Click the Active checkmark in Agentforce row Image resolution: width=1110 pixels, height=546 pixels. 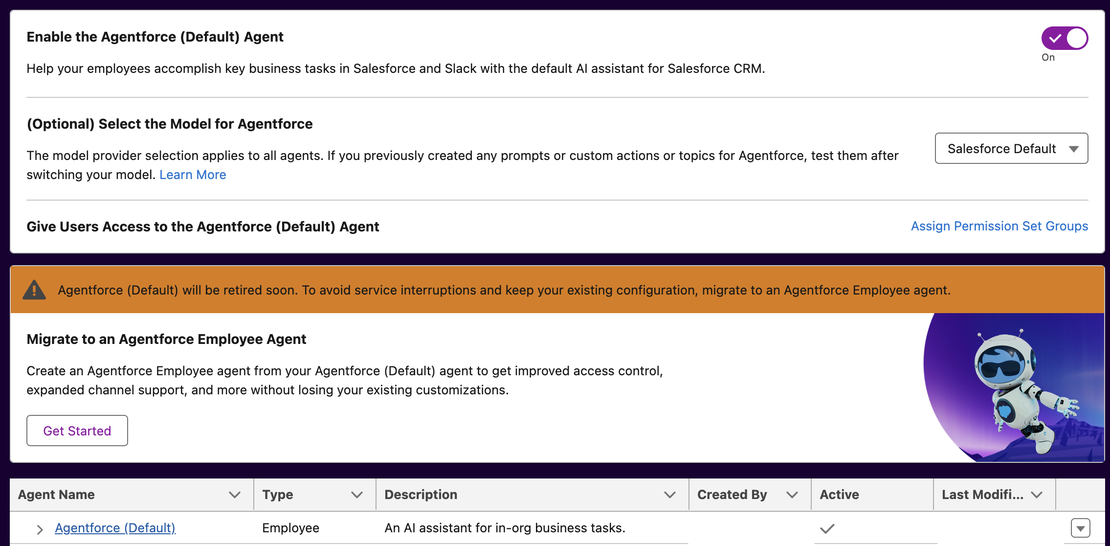click(x=827, y=528)
